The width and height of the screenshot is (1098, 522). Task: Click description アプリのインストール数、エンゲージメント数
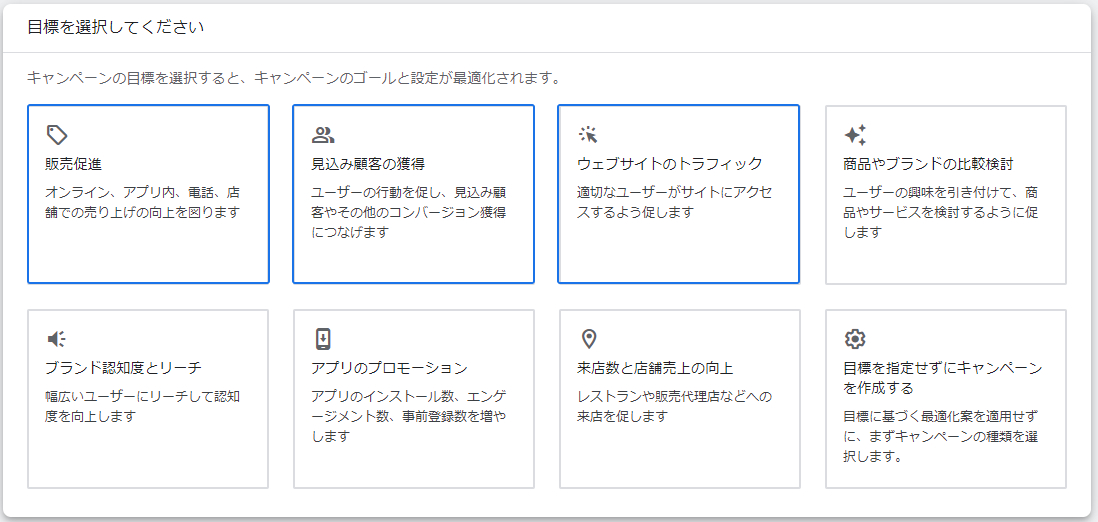click(x=409, y=417)
